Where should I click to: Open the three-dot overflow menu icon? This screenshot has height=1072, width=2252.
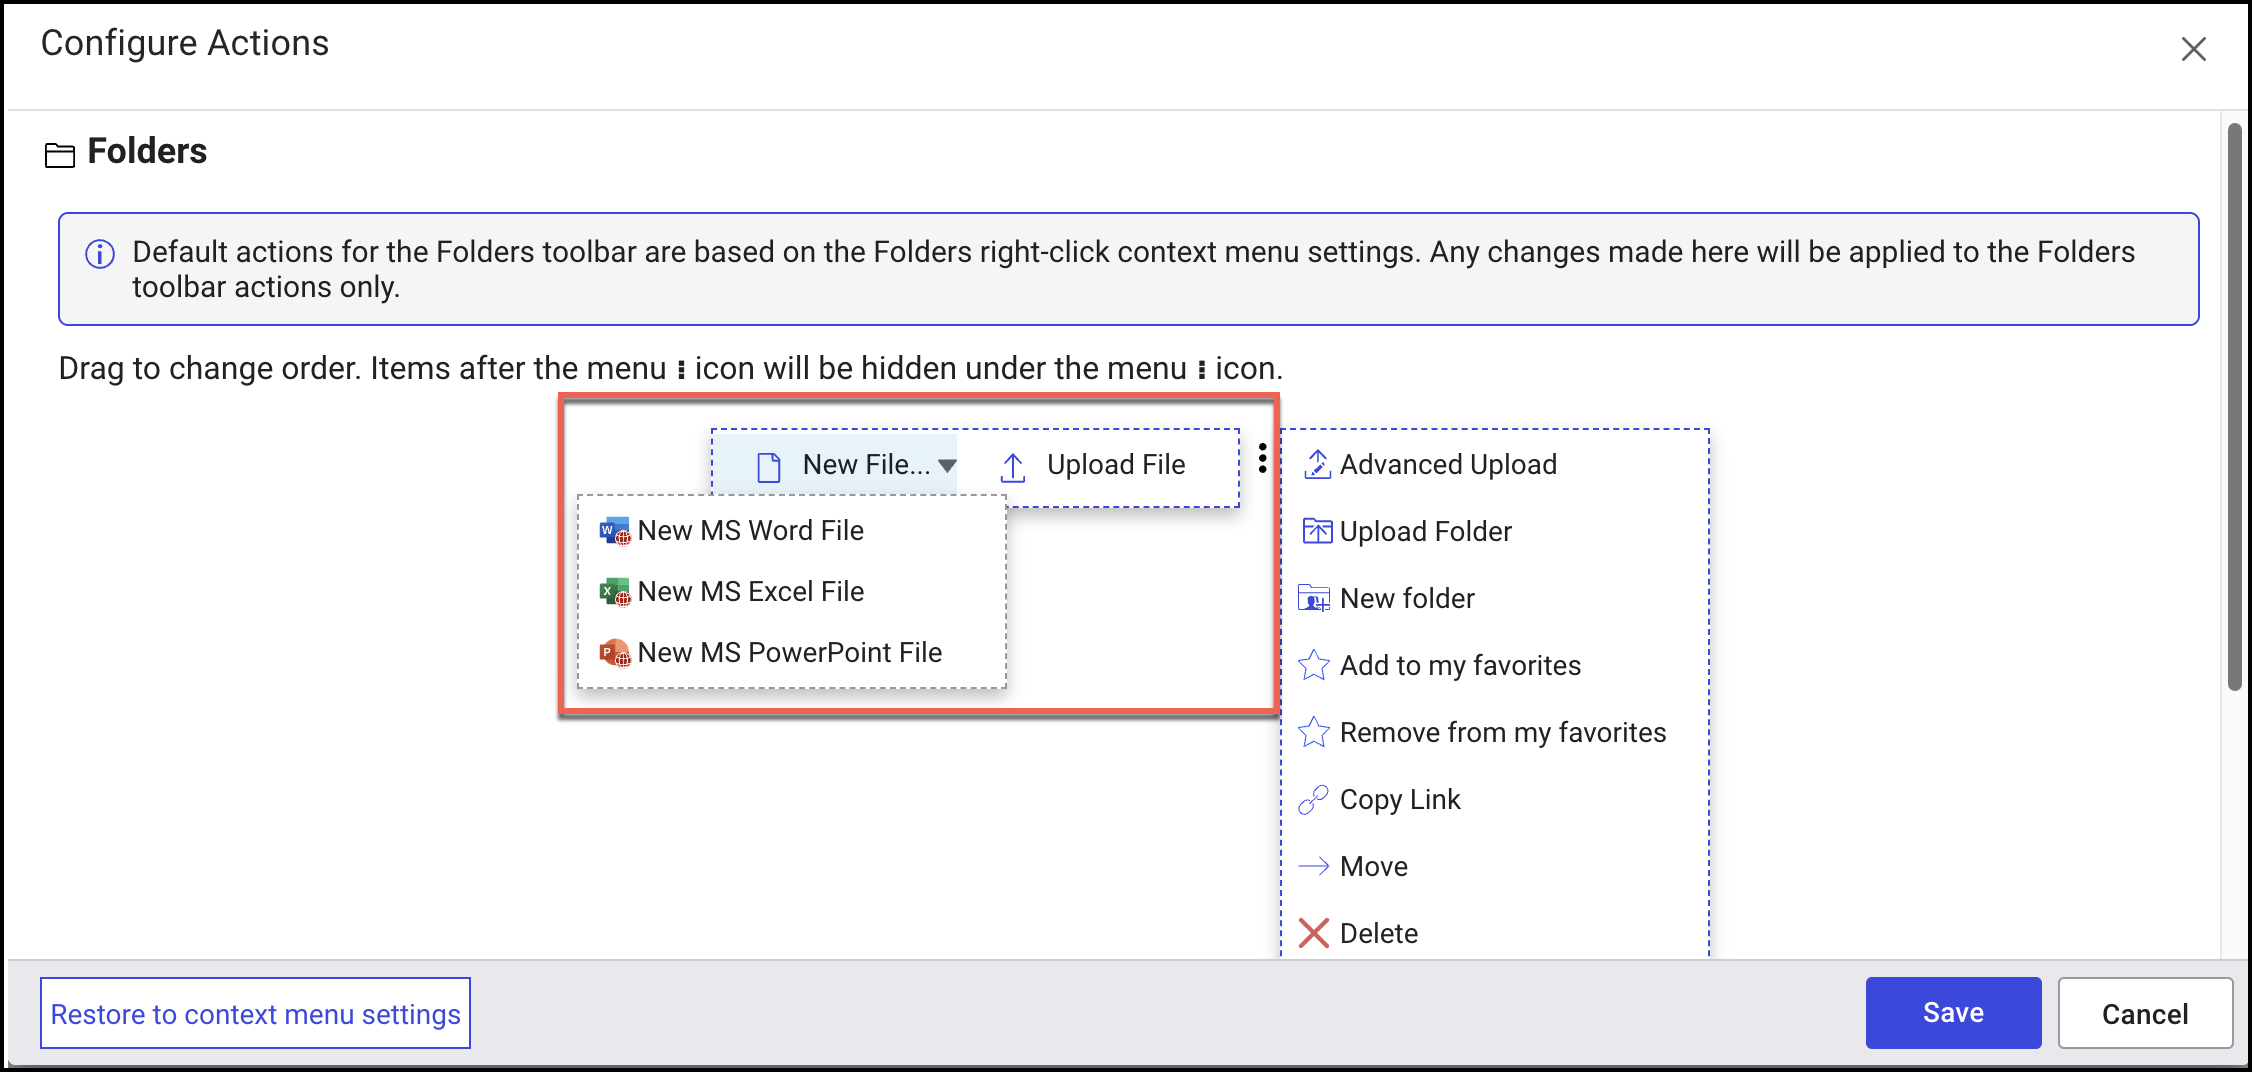(1263, 458)
